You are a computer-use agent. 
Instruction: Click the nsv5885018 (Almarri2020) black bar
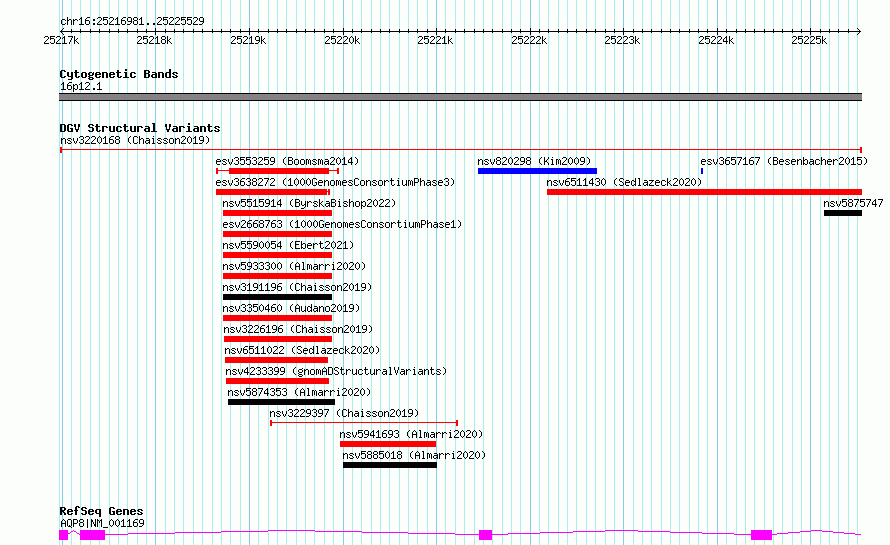click(390, 465)
